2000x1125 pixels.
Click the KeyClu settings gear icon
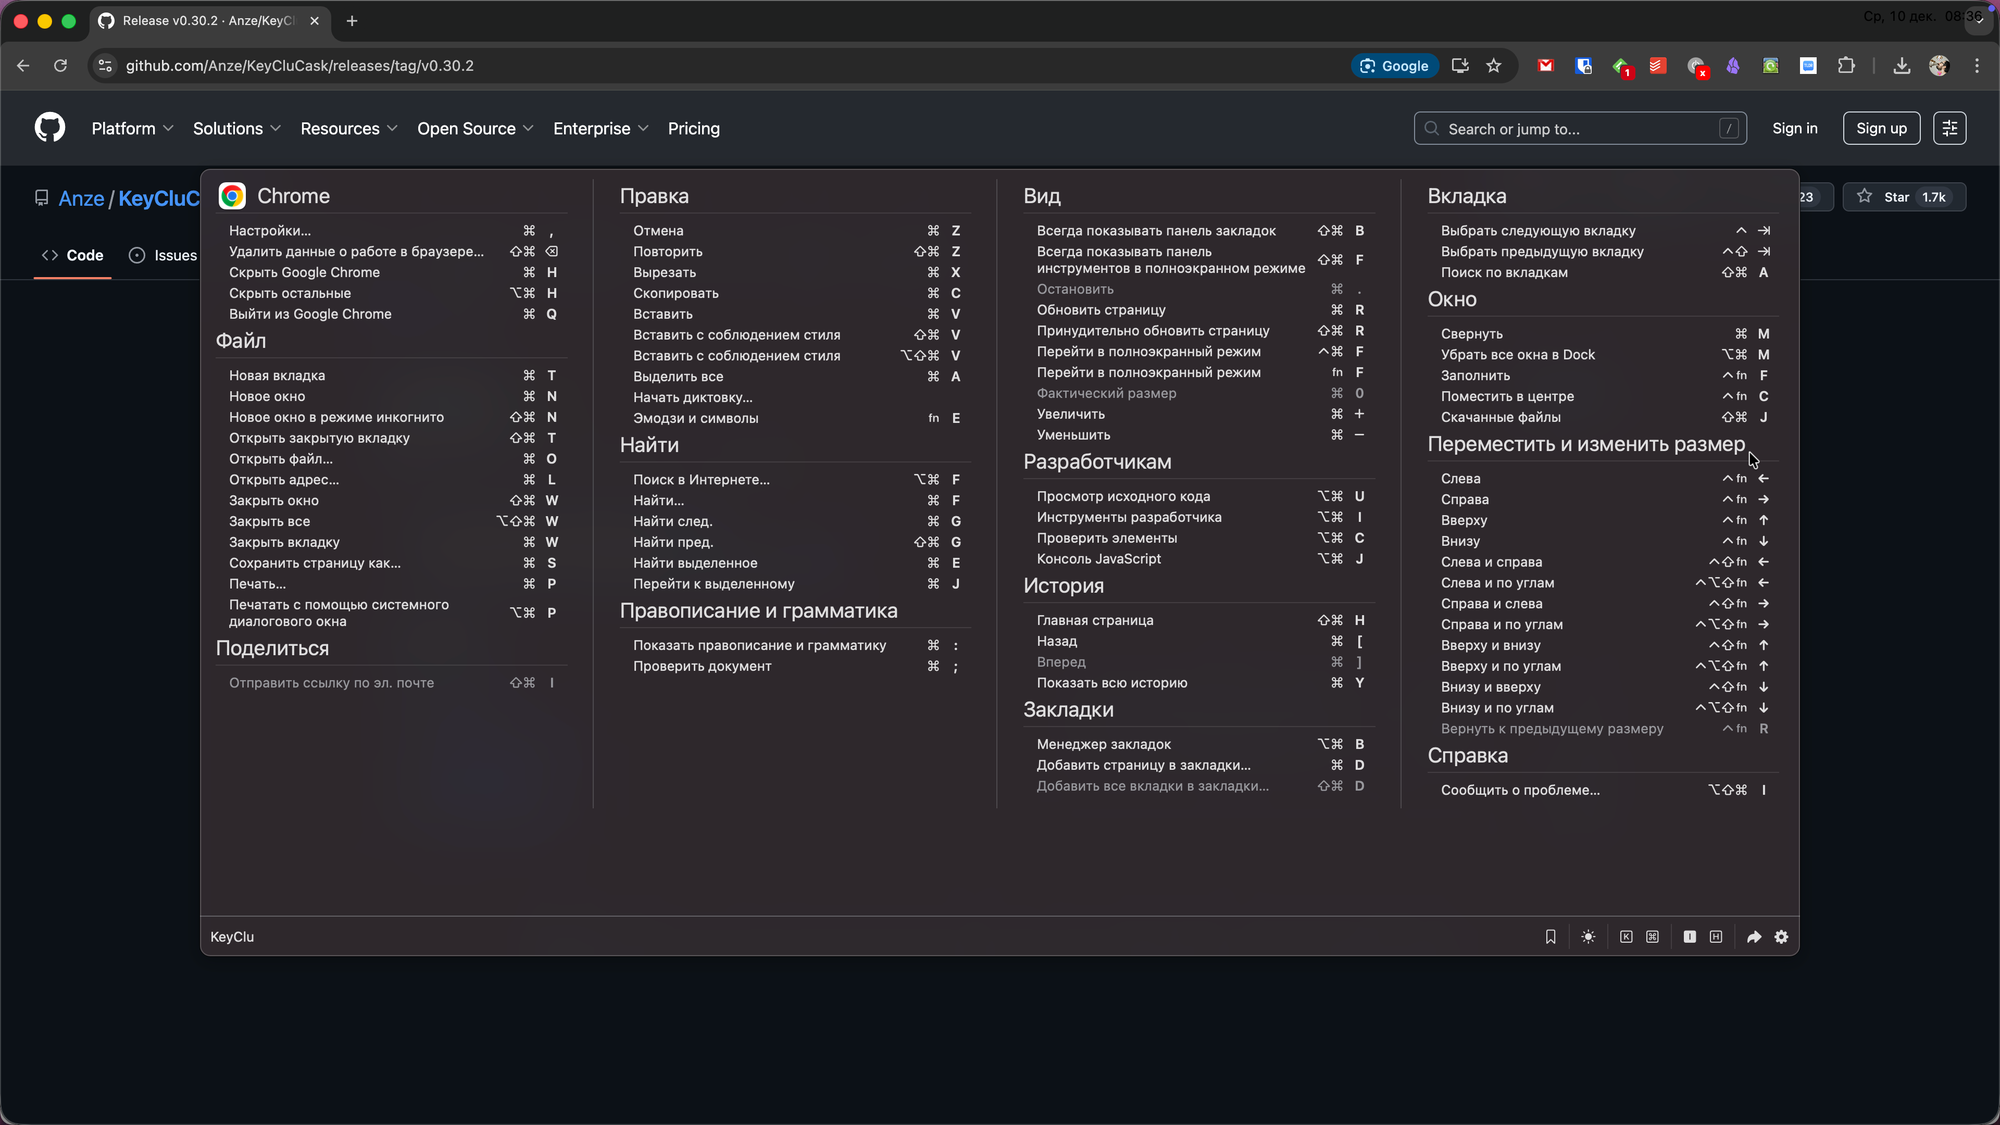(x=1781, y=937)
